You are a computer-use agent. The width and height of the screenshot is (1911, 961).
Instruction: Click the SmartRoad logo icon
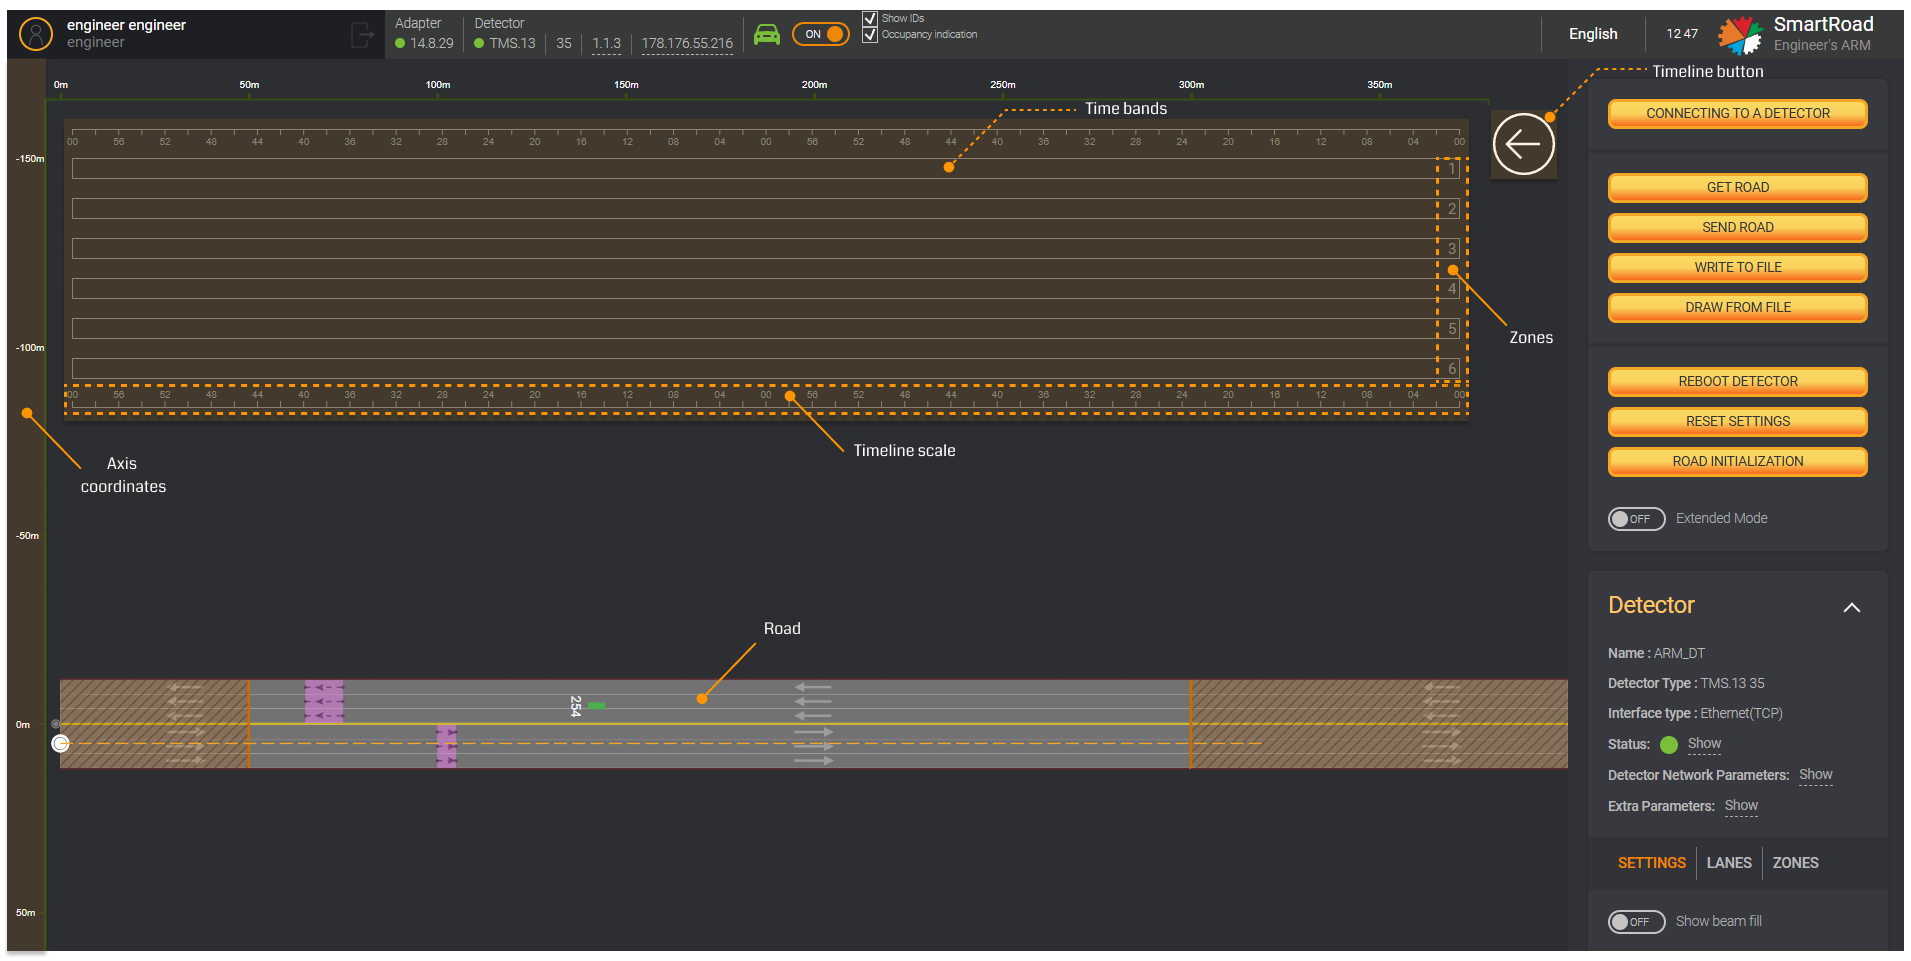click(x=1740, y=35)
